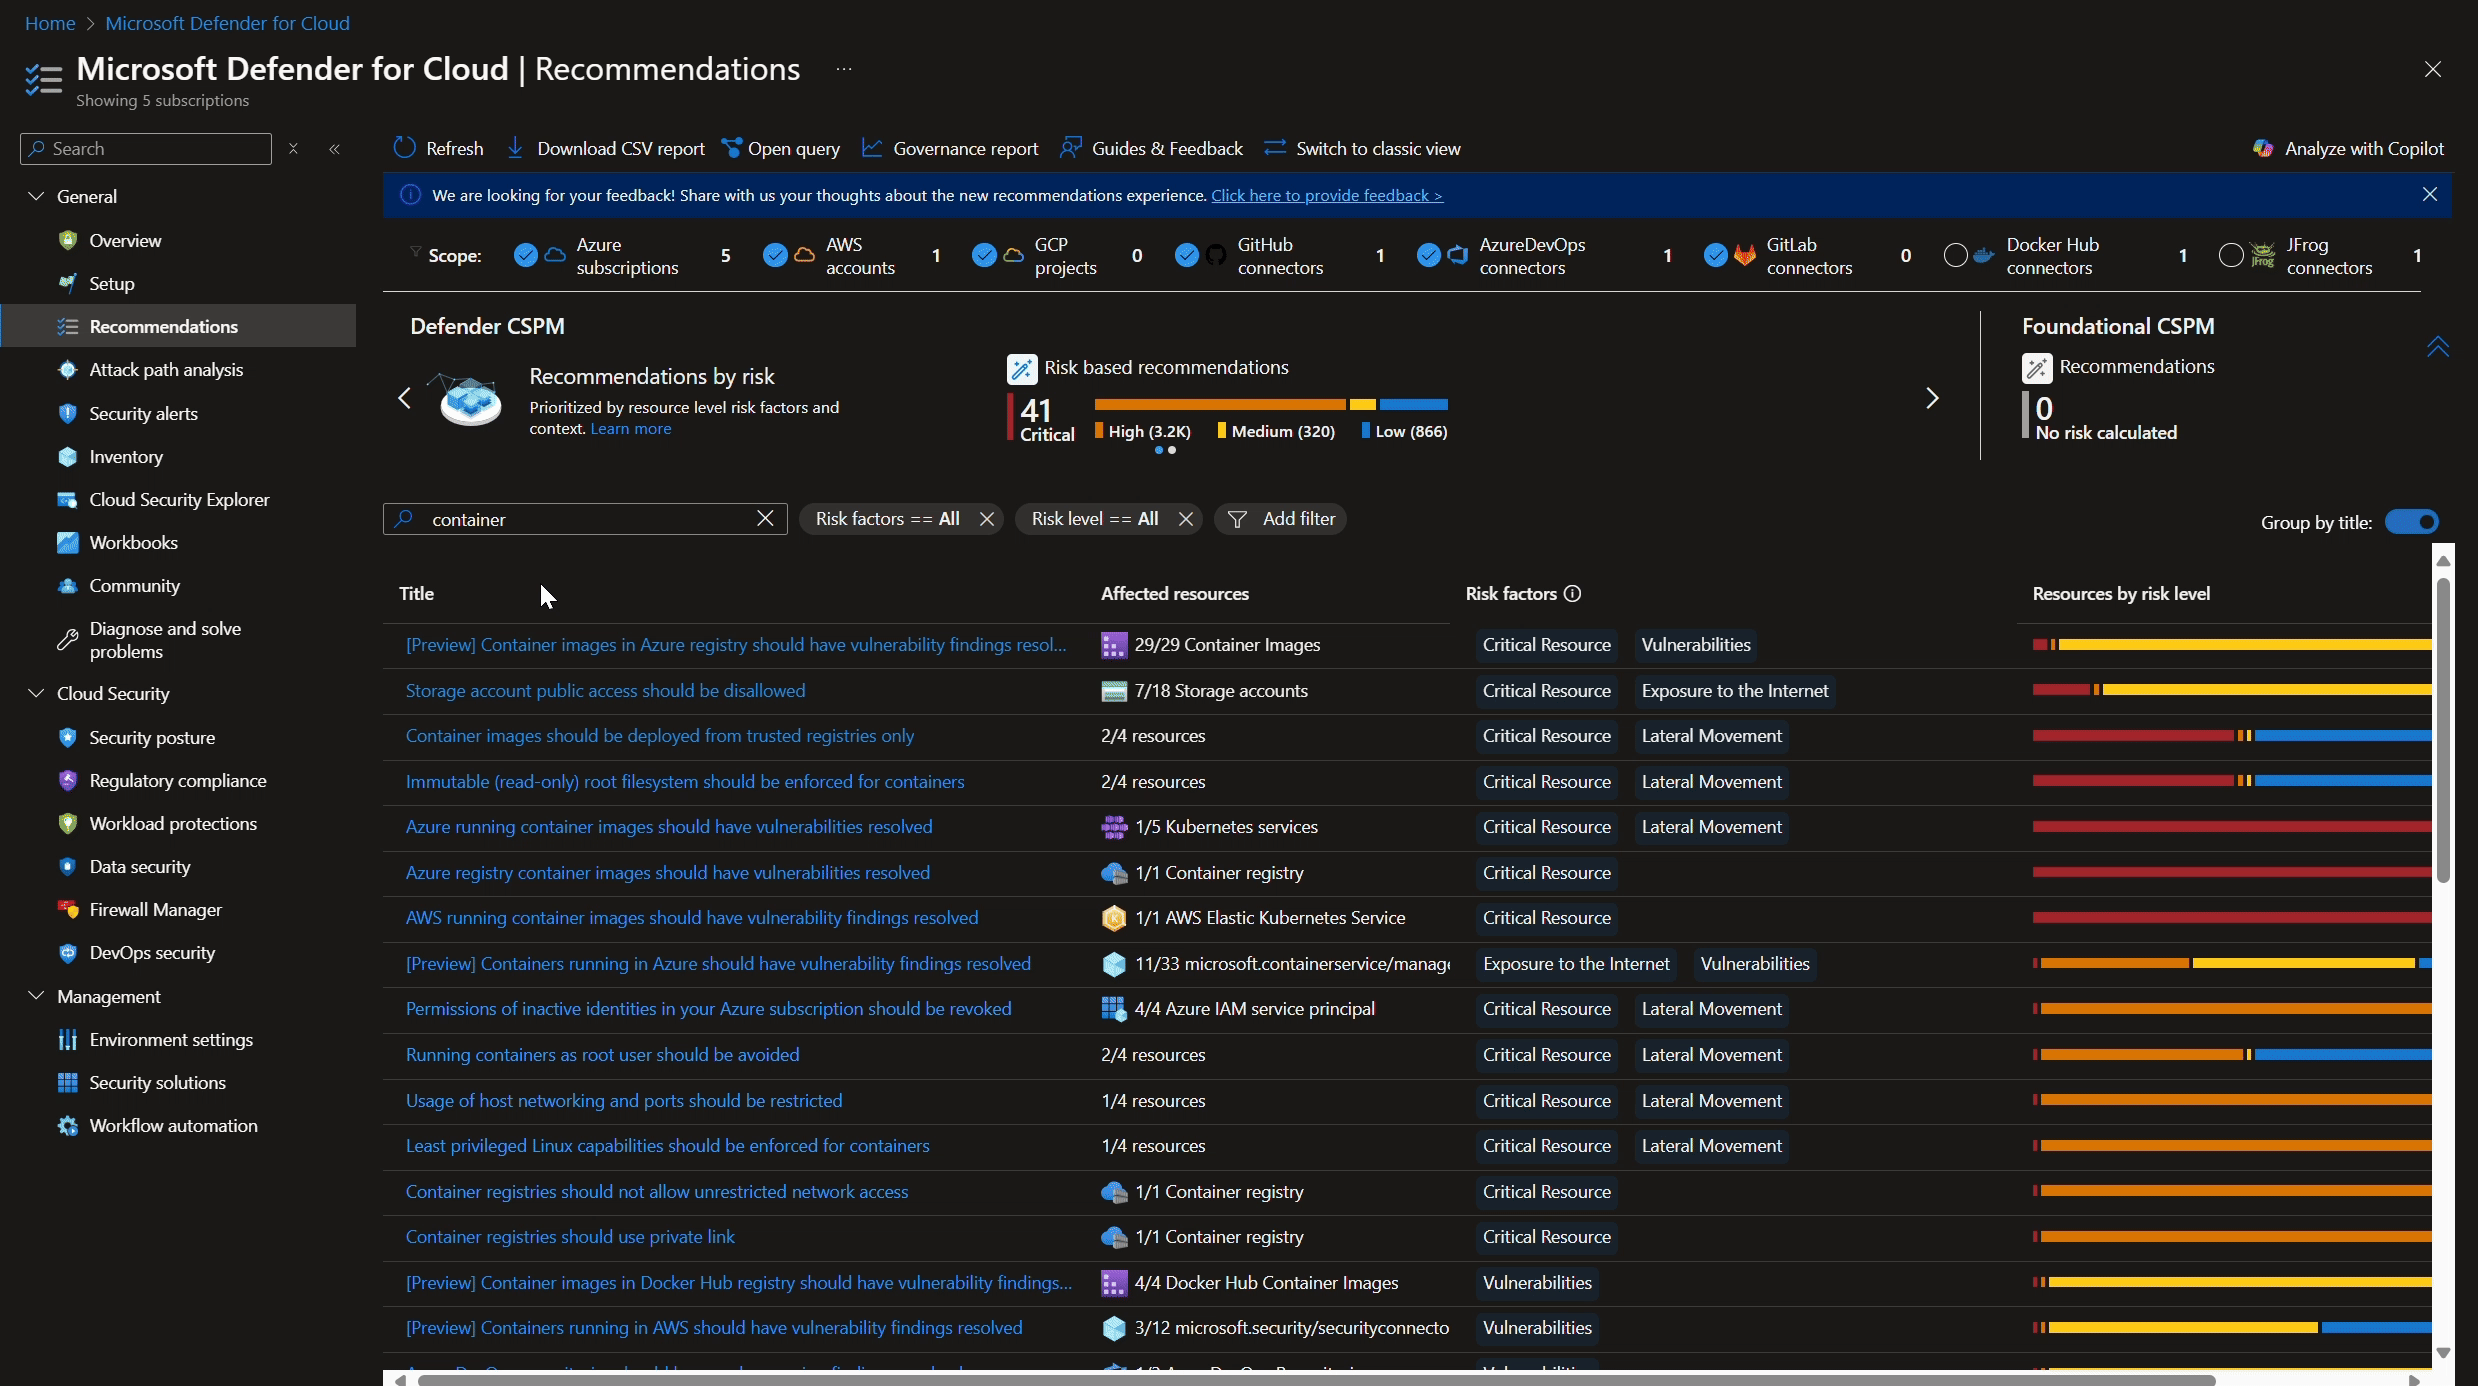This screenshot has height=1386, width=2478.
Task: Collapse summary panel with double-up chevron
Action: [2437, 347]
